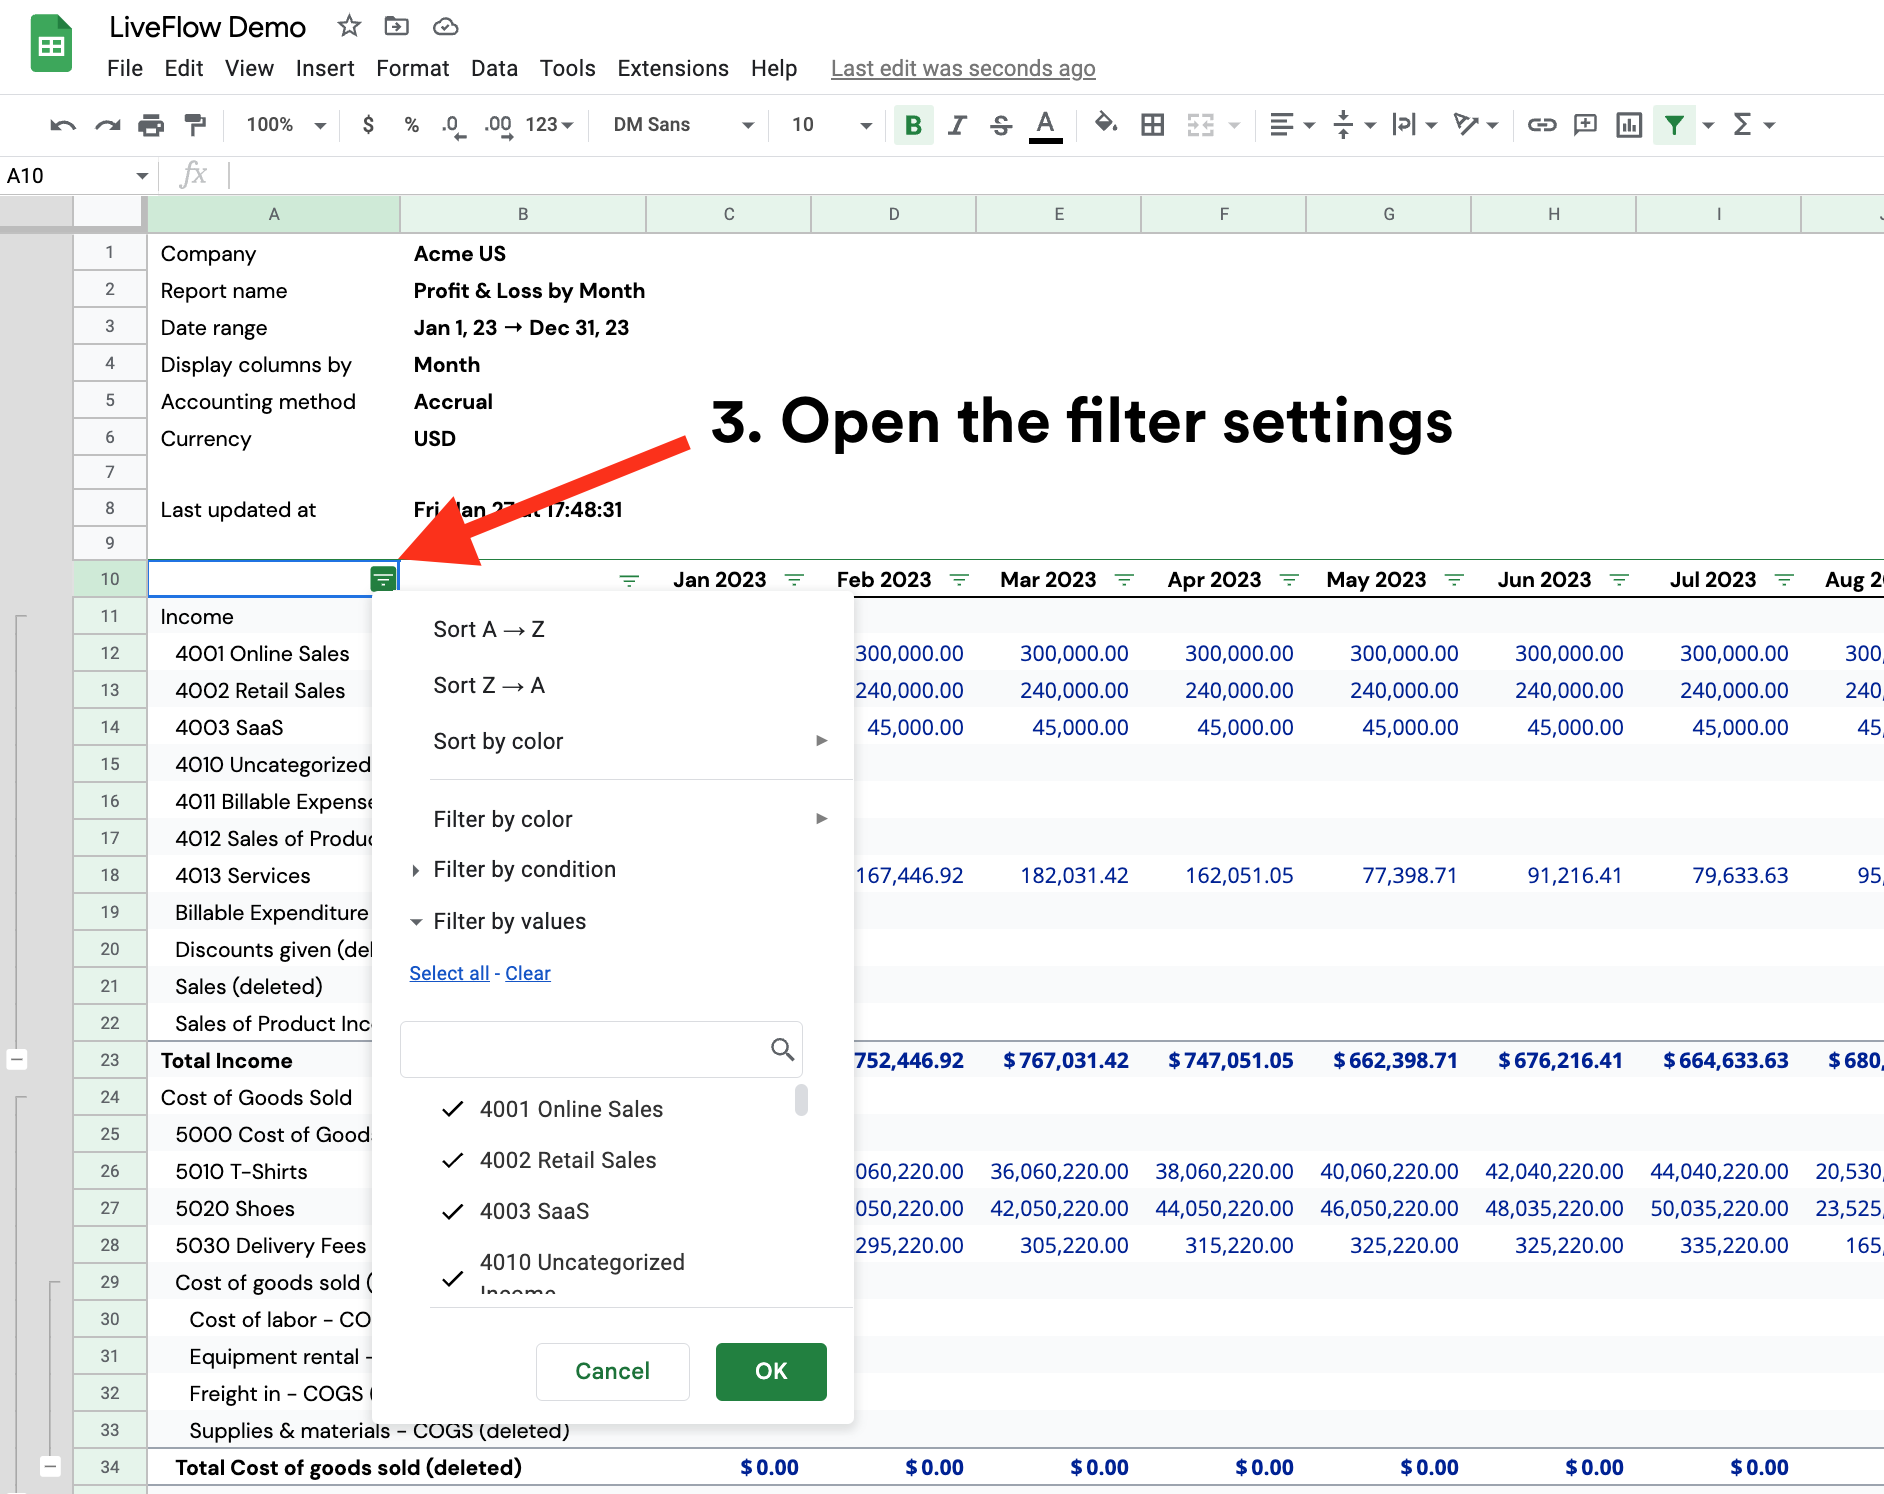This screenshot has height=1494, width=1884.
Task: Open the Insert menu
Action: click(x=325, y=68)
